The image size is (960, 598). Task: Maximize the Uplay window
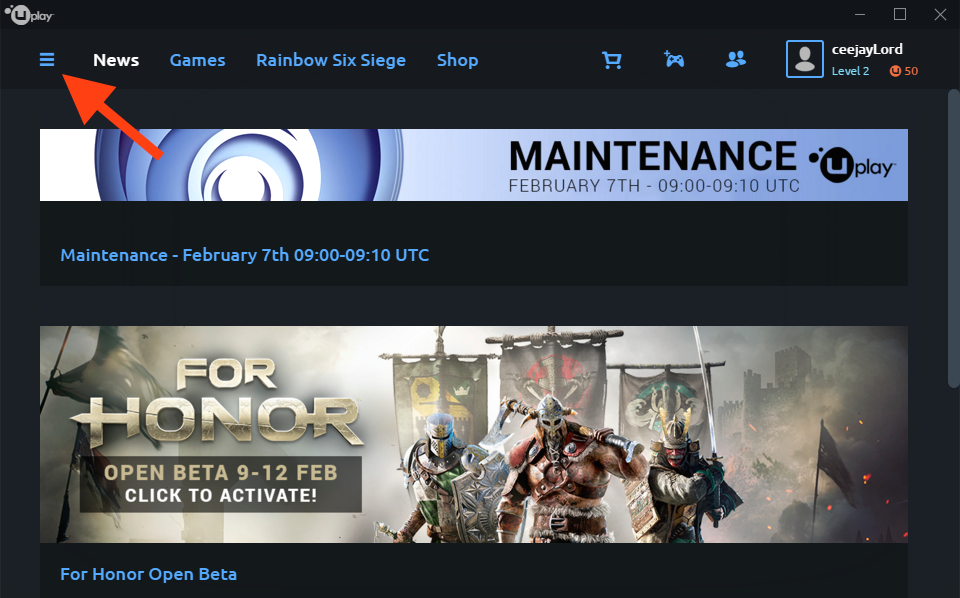pos(900,14)
